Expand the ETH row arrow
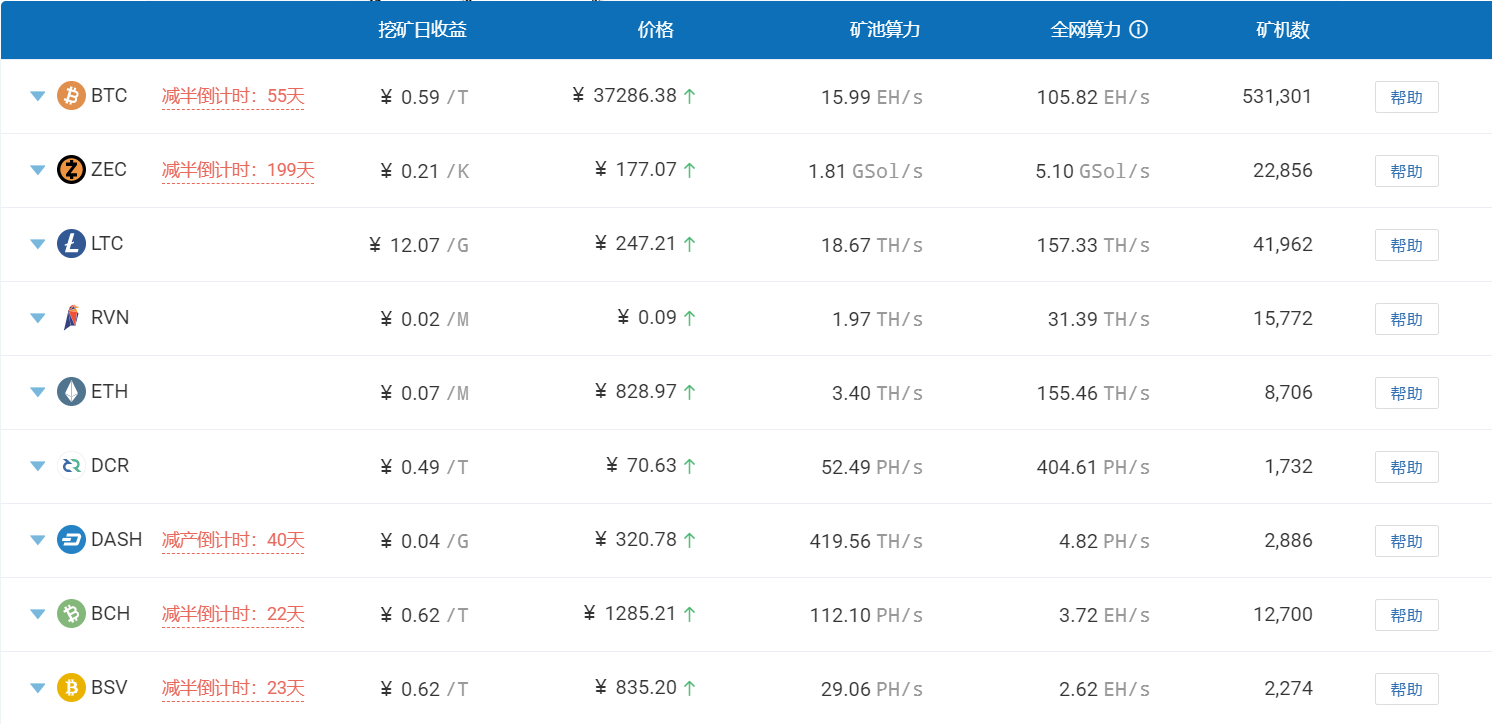 (38, 393)
